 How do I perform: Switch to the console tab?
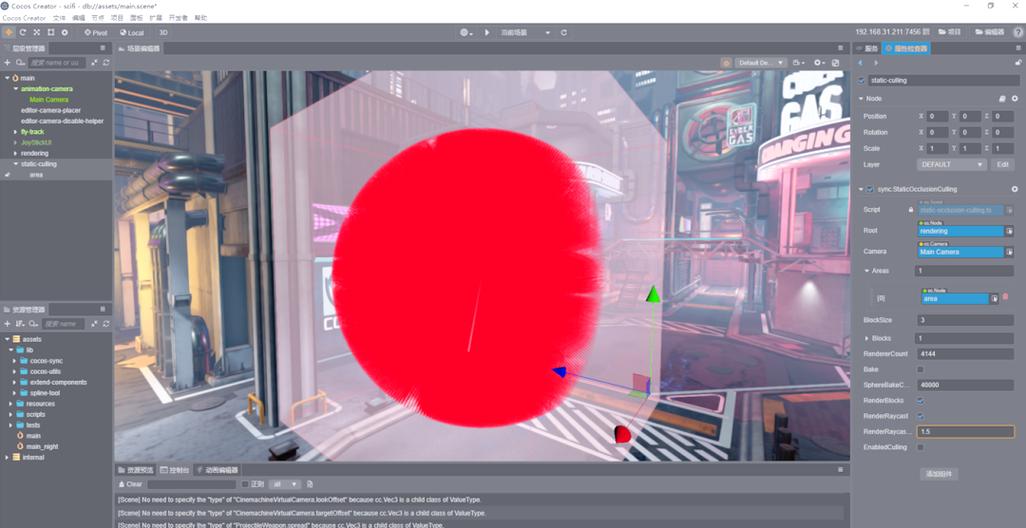point(175,470)
